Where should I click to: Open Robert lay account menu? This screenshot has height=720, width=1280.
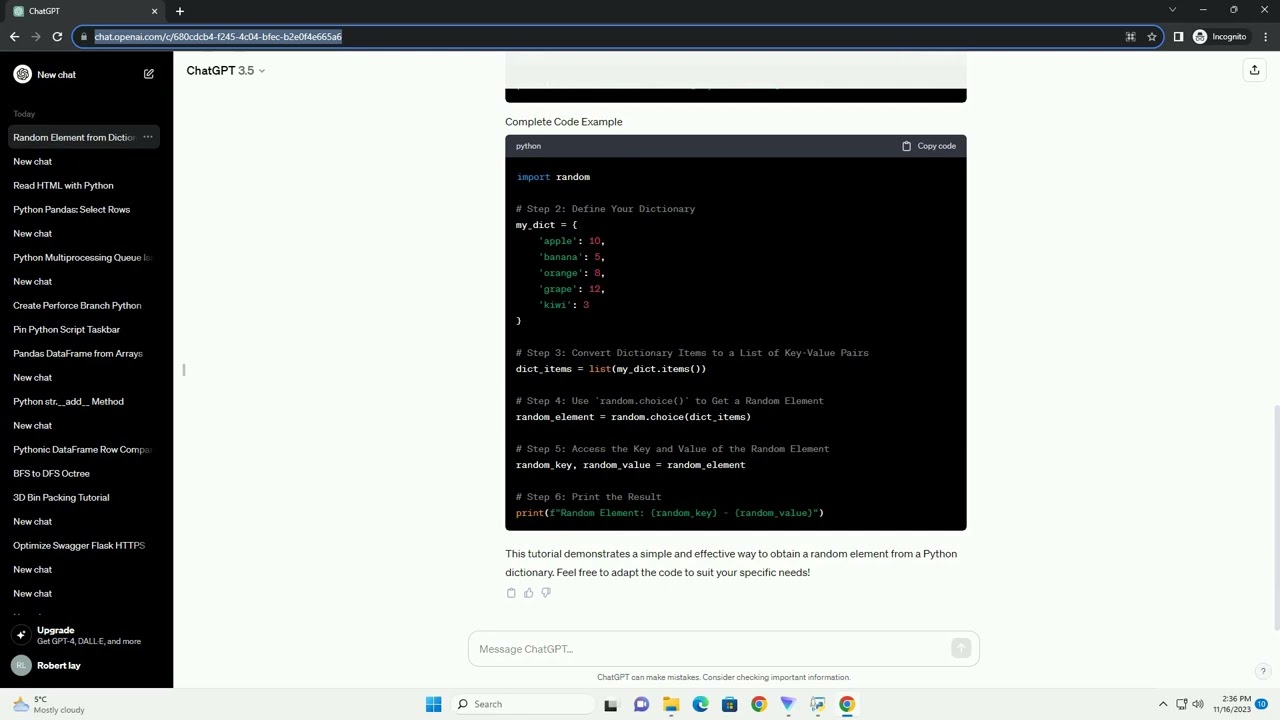pos(84,665)
